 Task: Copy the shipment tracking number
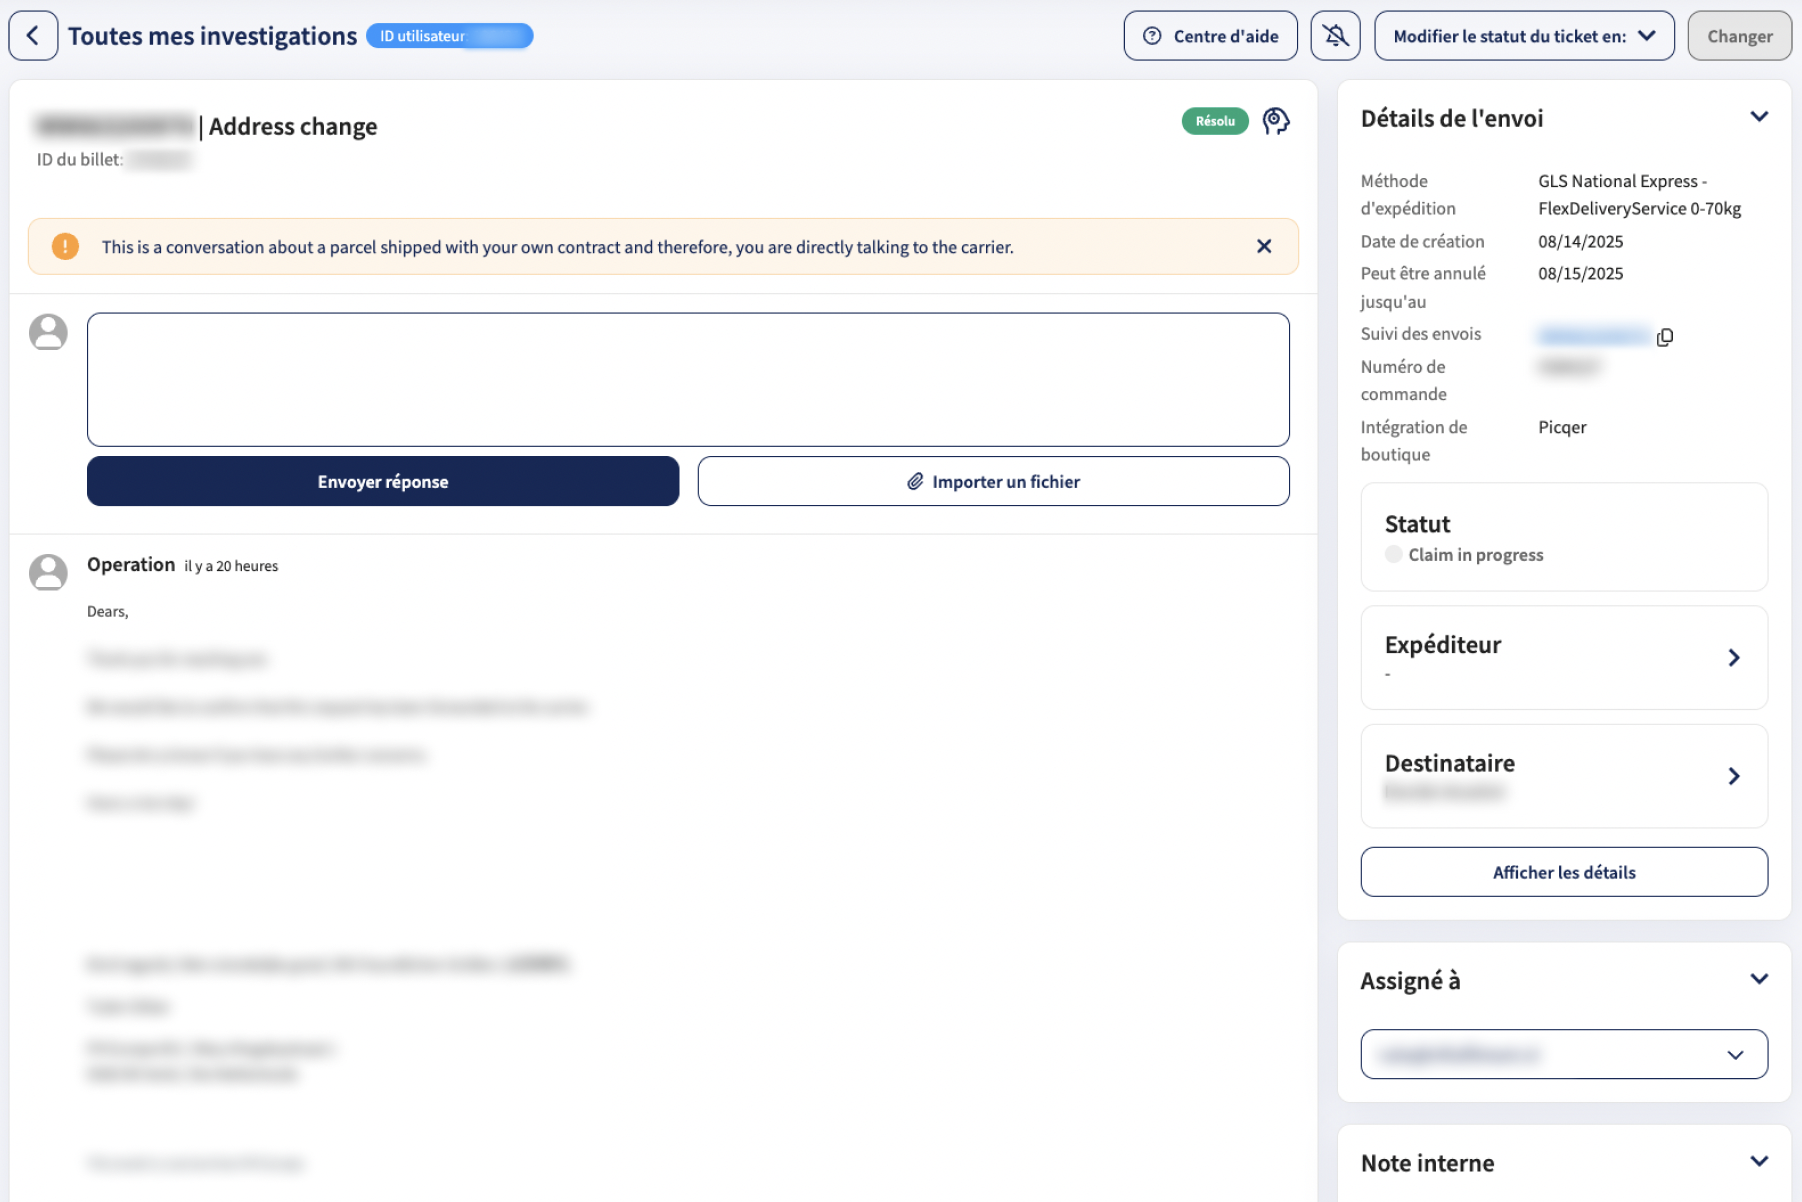click(1664, 337)
